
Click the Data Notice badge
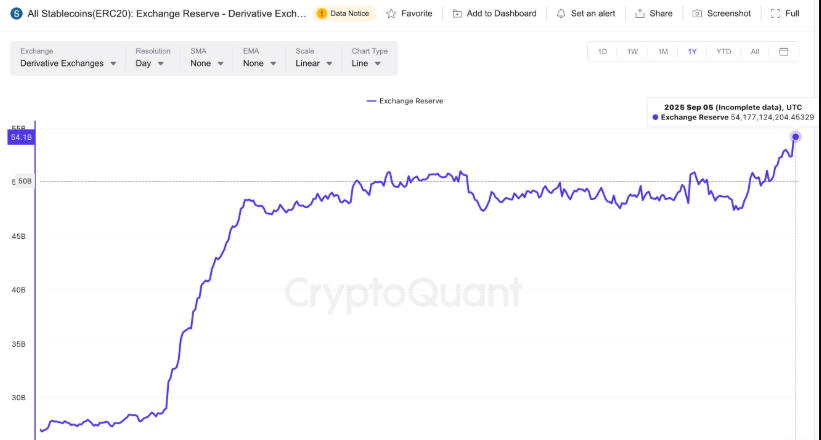point(345,14)
